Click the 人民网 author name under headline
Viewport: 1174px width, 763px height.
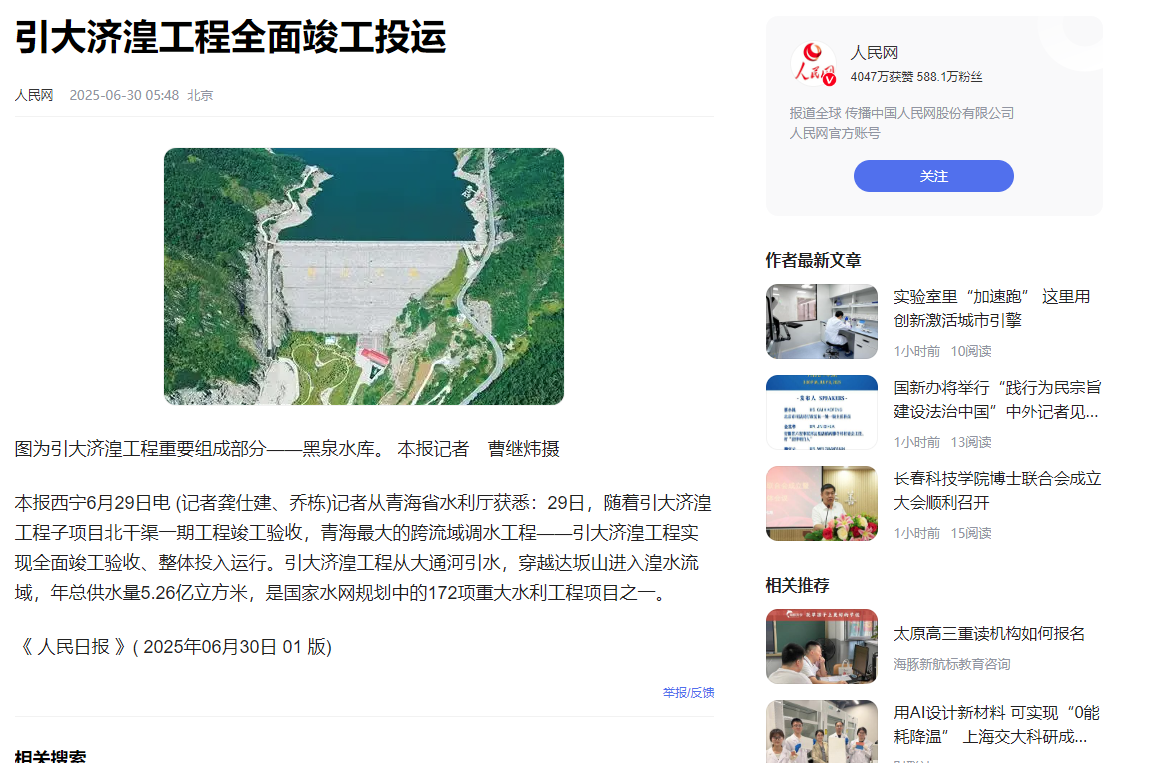pos(34,95)
